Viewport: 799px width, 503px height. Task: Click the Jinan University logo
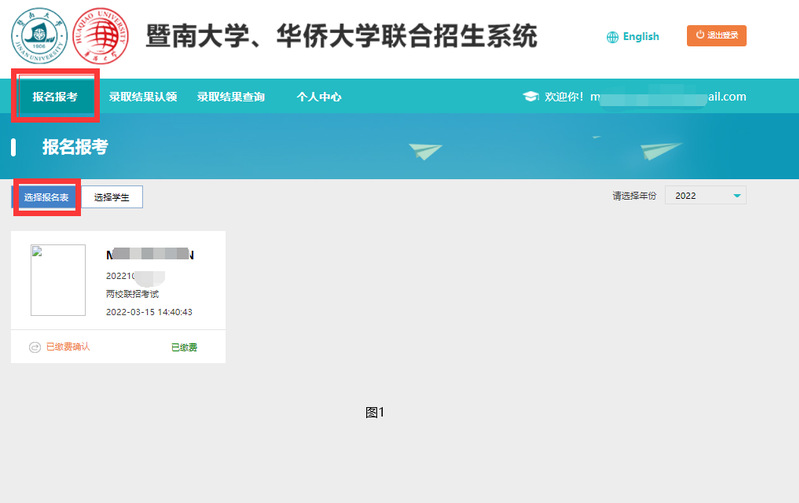pos(38,36)
